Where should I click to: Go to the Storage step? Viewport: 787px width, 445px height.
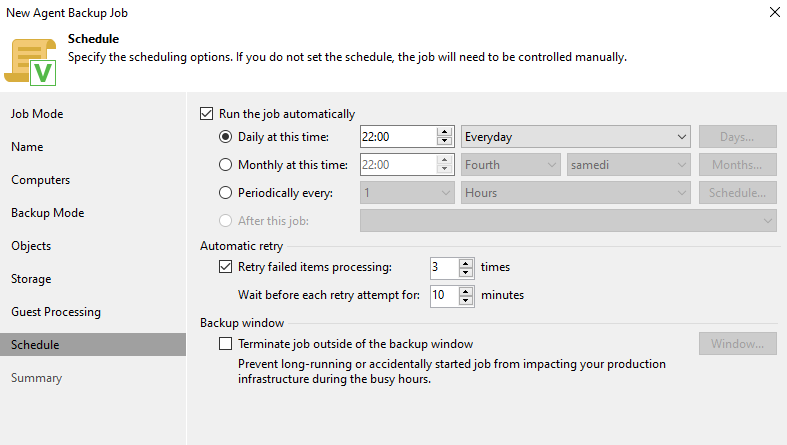point(31,279)
